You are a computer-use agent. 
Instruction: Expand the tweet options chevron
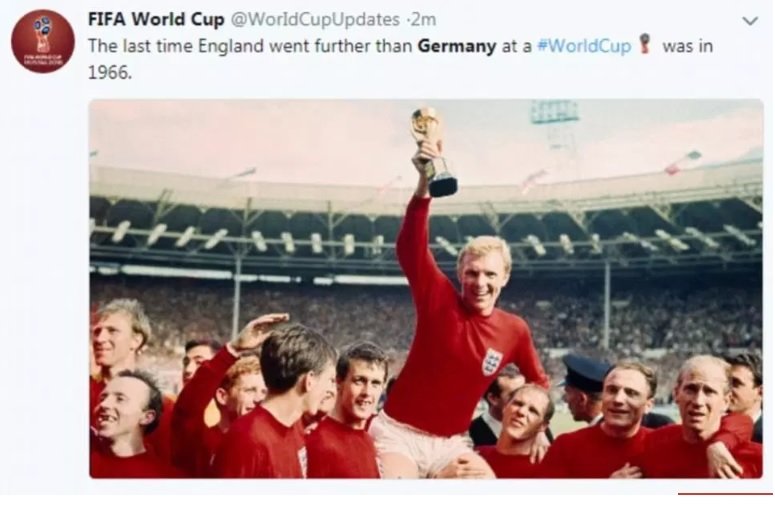pyautogui.click(x=750, y=21)
